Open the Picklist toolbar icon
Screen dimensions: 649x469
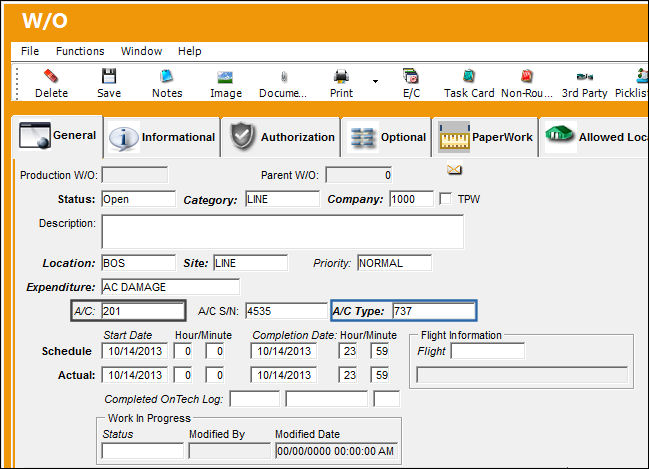(642, 76)
